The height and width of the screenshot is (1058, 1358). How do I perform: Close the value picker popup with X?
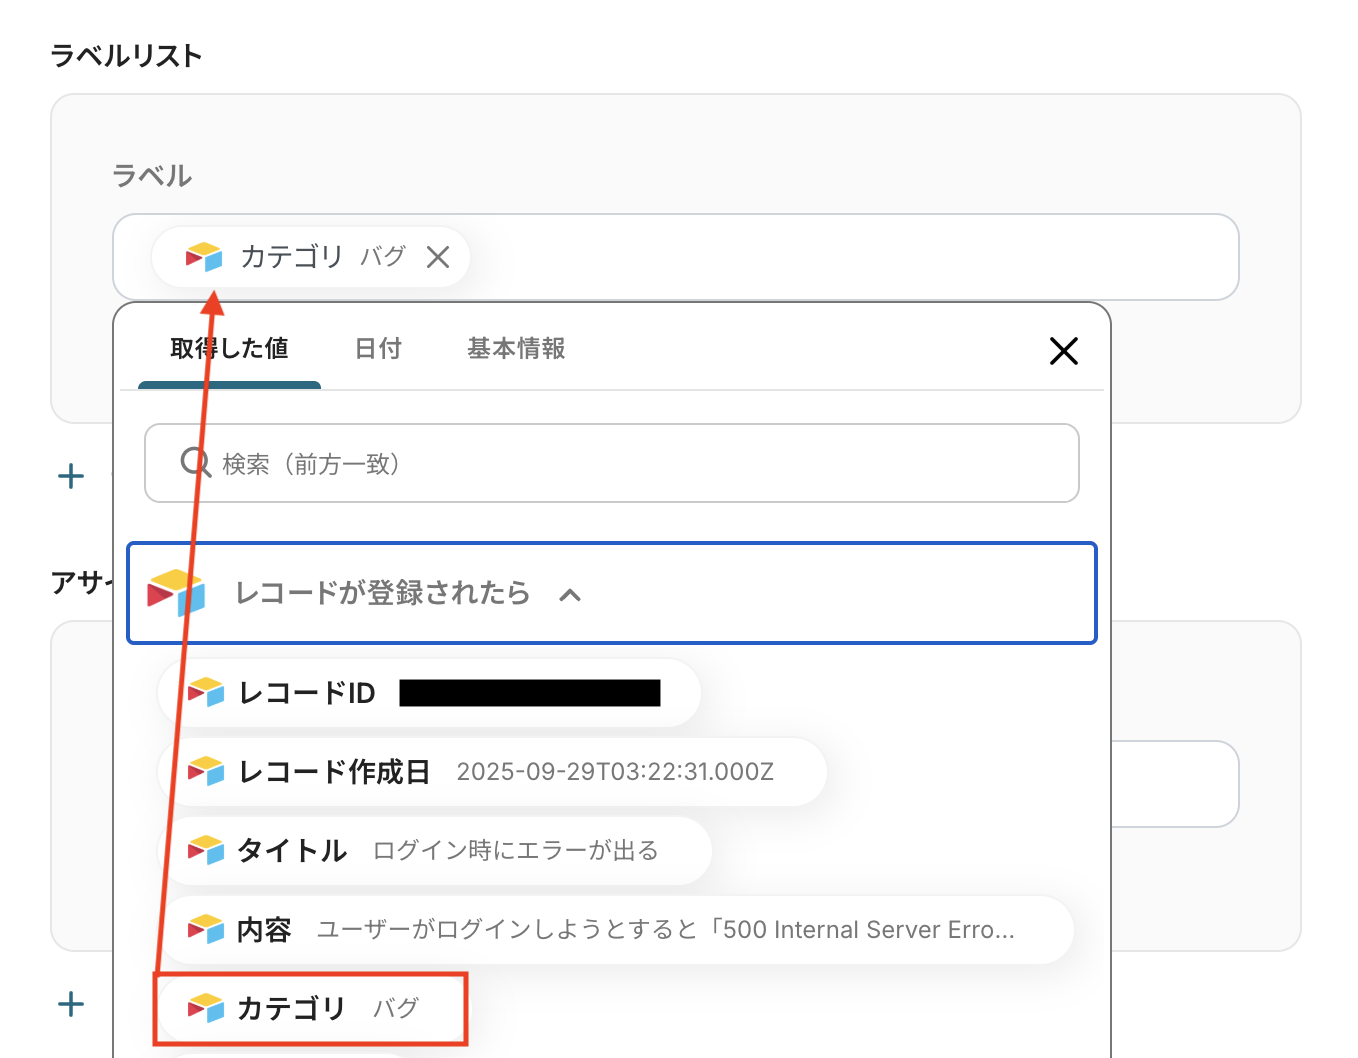[x=1063, y=351]
